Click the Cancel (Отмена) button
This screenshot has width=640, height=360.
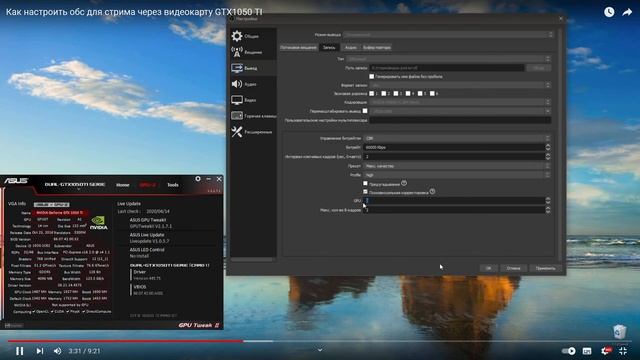[x=513, y=268]
